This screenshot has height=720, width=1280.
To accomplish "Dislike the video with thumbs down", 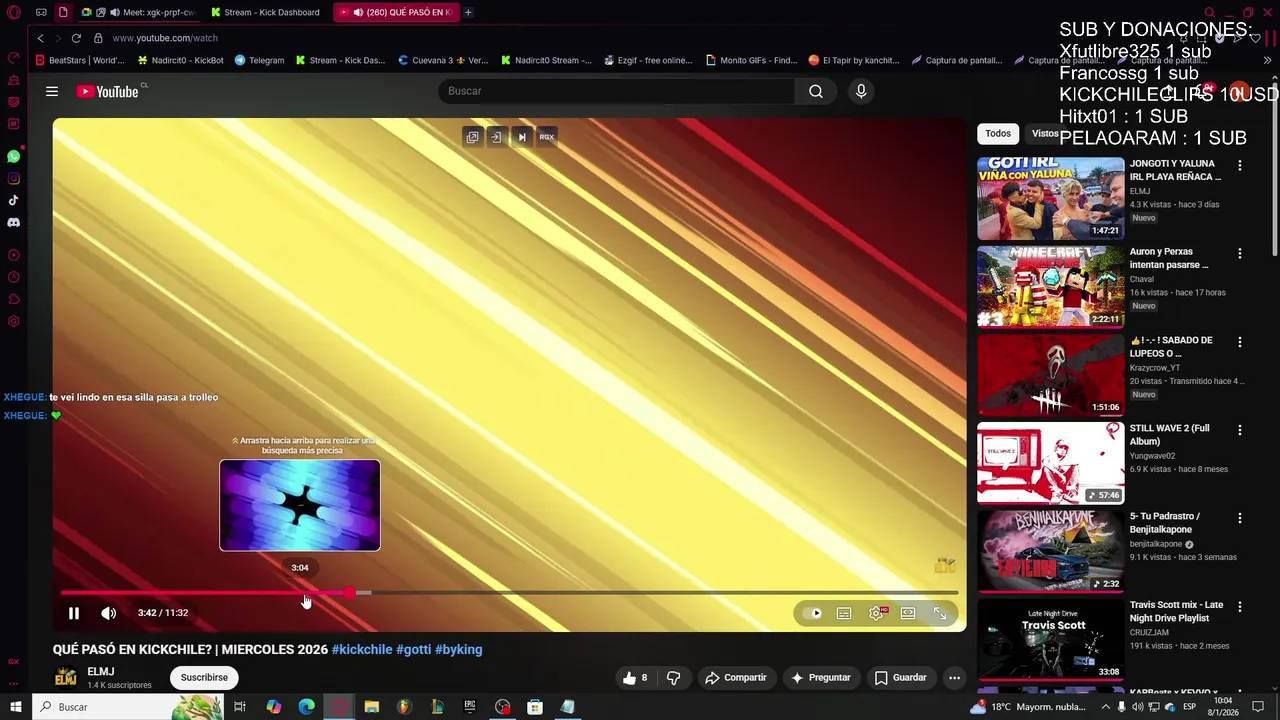I will [673, 677].
